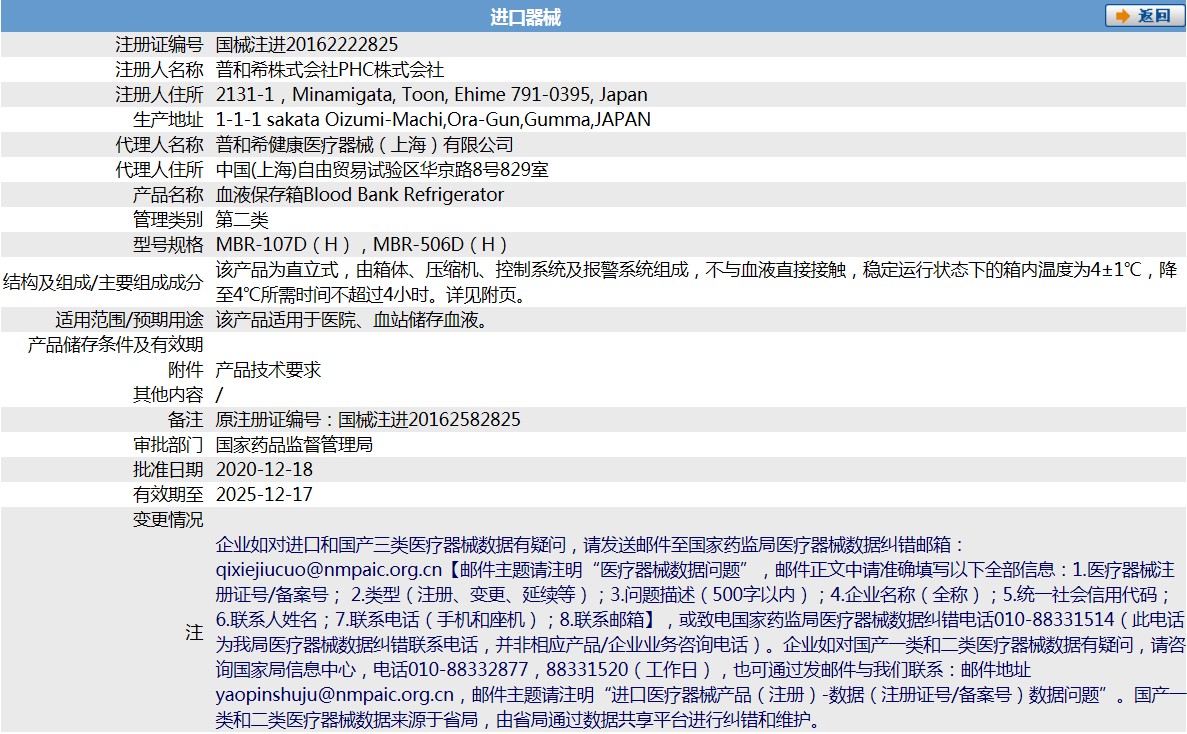
Task: Click the 管理类别 label
Action: point(168,219)
